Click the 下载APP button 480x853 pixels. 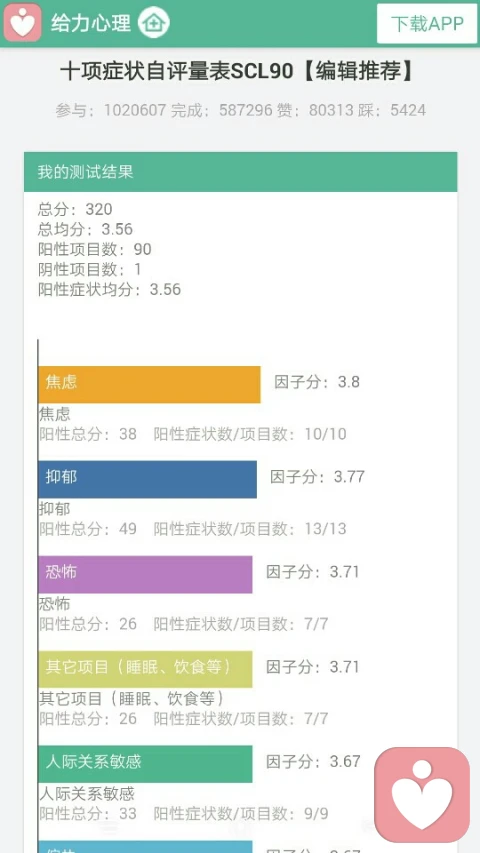click(x=427, y=23)
